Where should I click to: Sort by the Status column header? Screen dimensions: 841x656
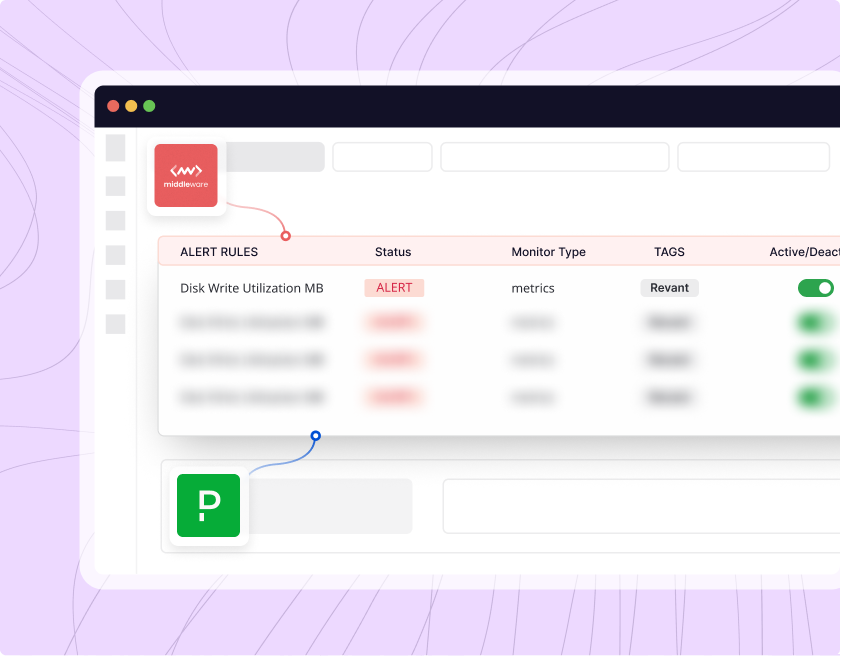pyautogui.click(x=393, y=252)
